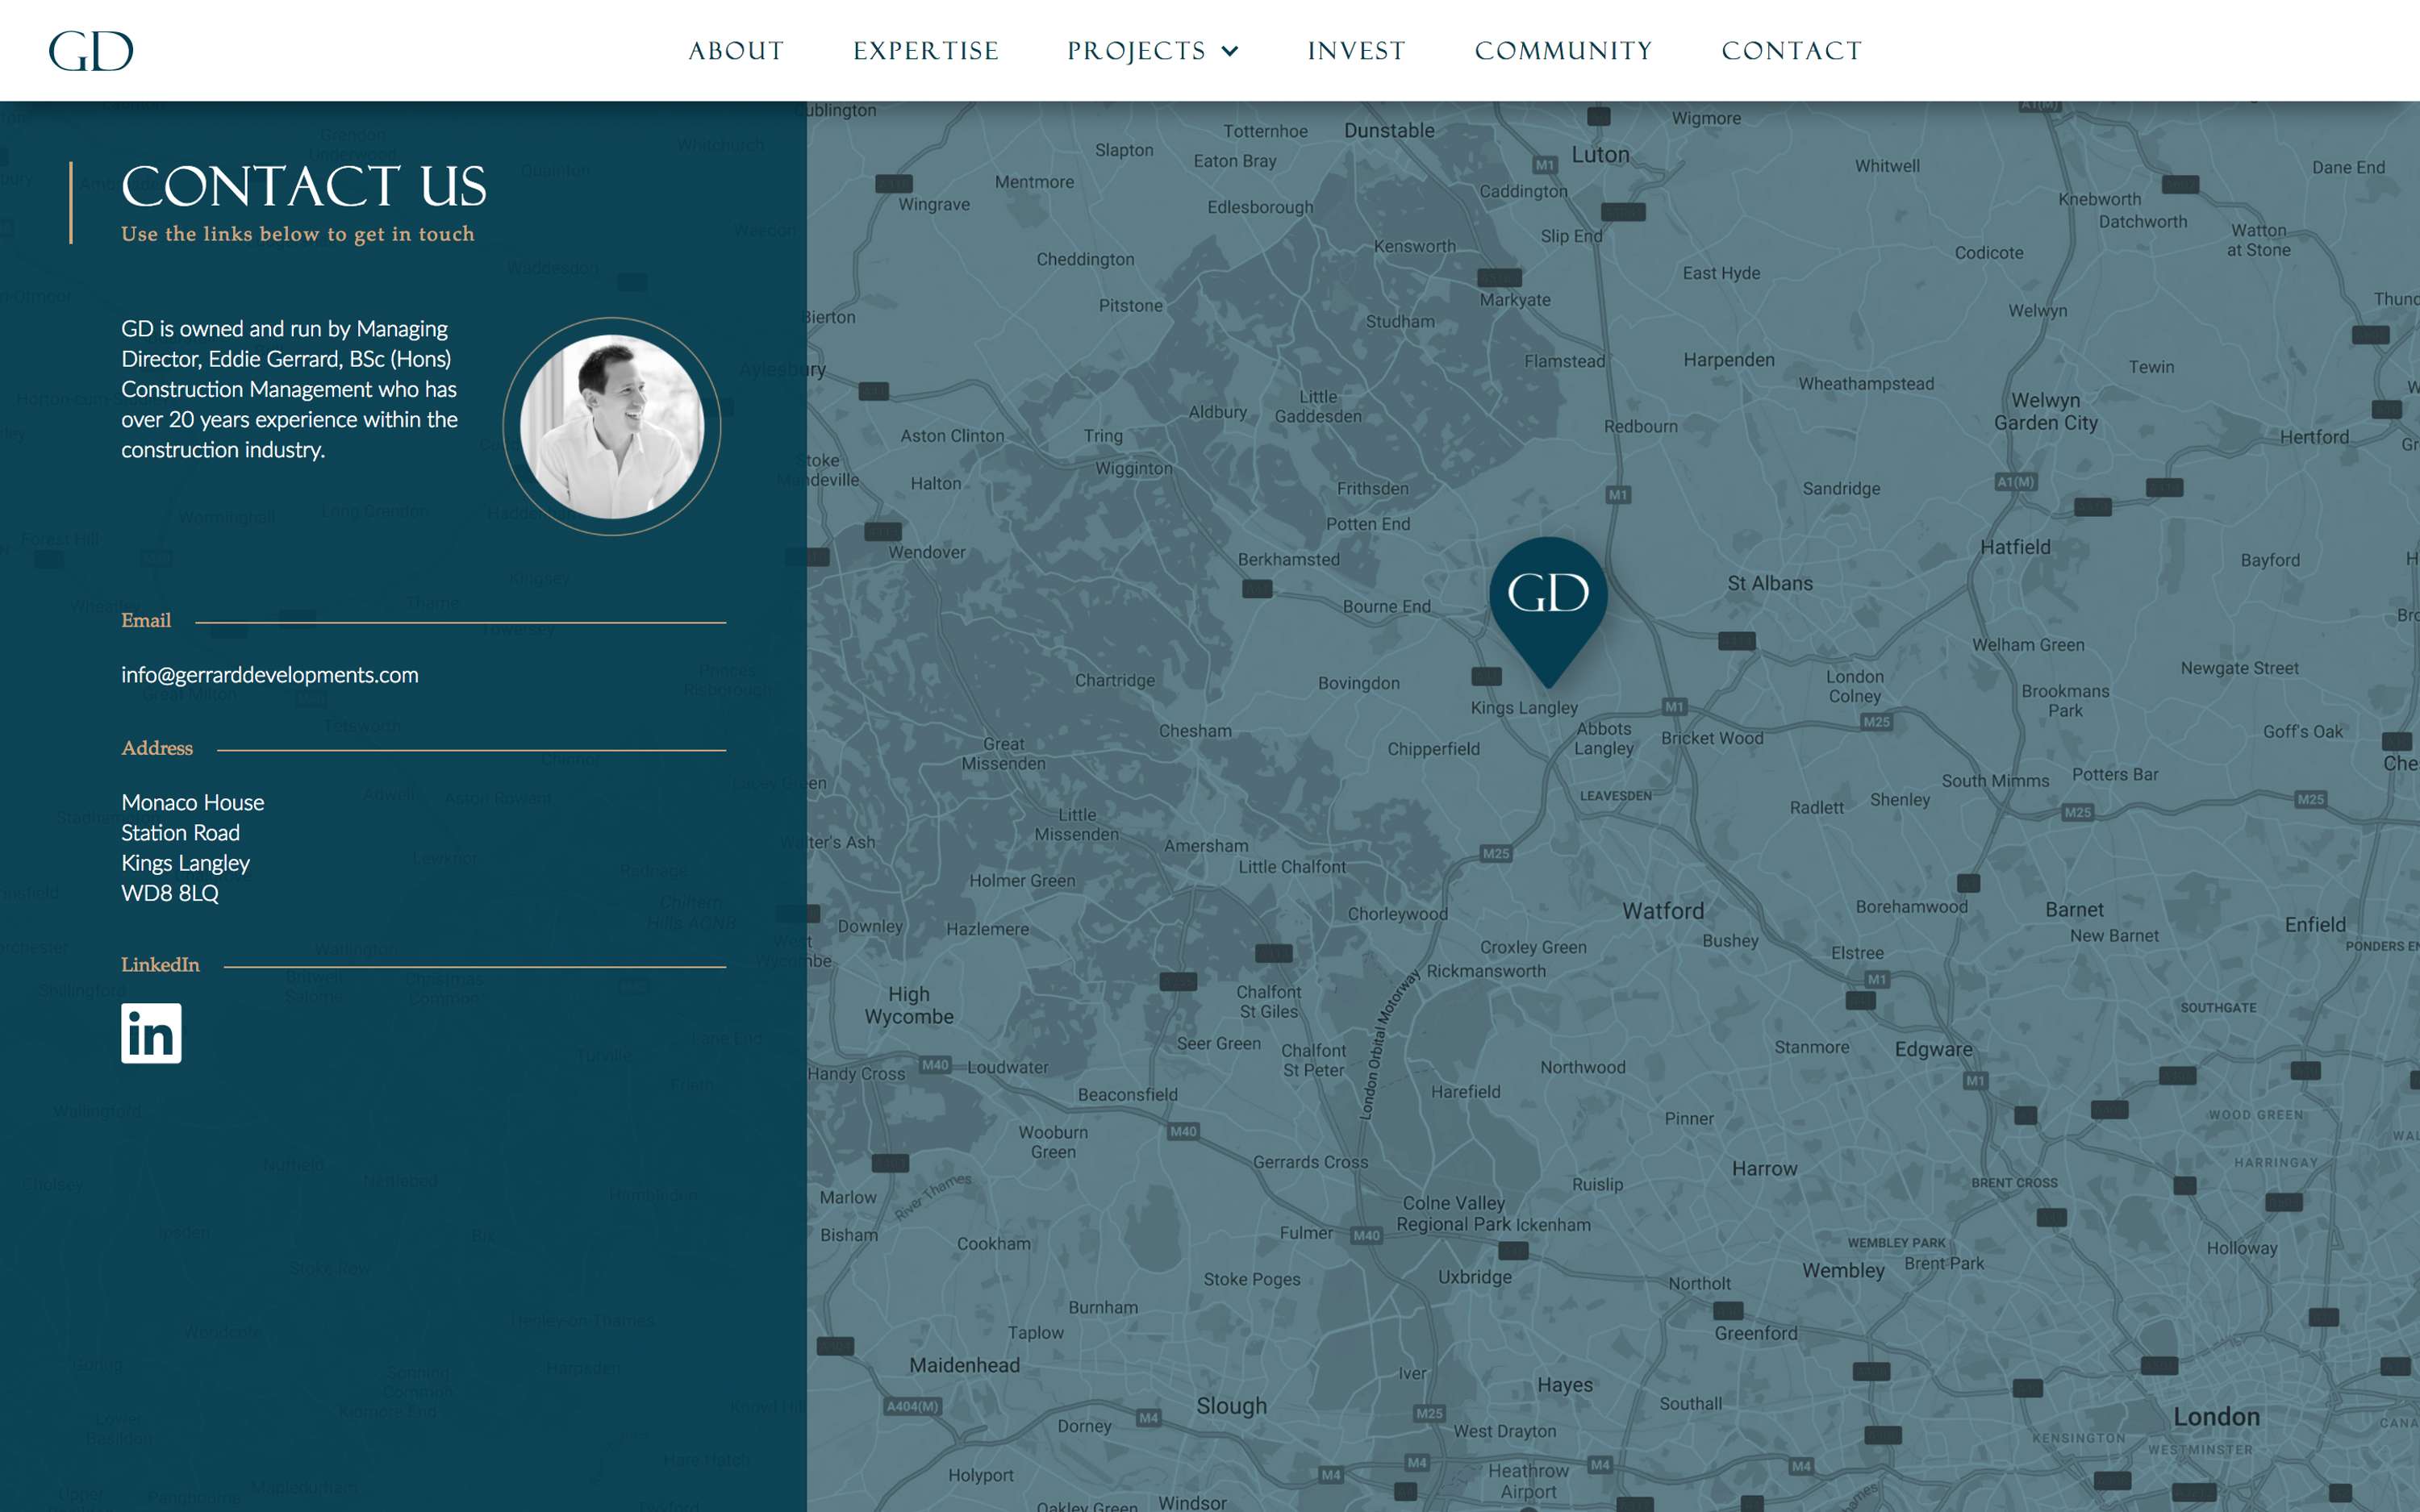Click the Heathrow Airport map label

1528,1481
